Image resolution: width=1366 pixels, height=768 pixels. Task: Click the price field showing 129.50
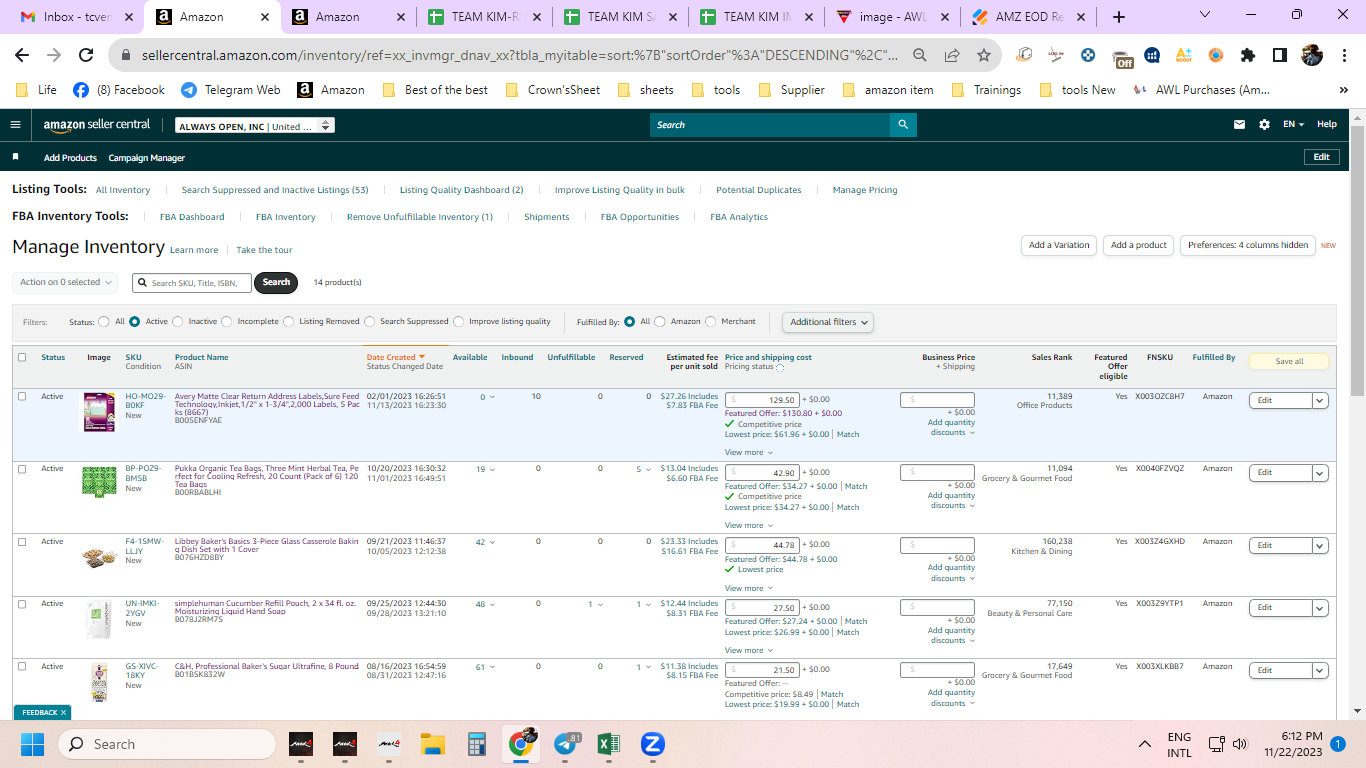click(x=761, y=399)
